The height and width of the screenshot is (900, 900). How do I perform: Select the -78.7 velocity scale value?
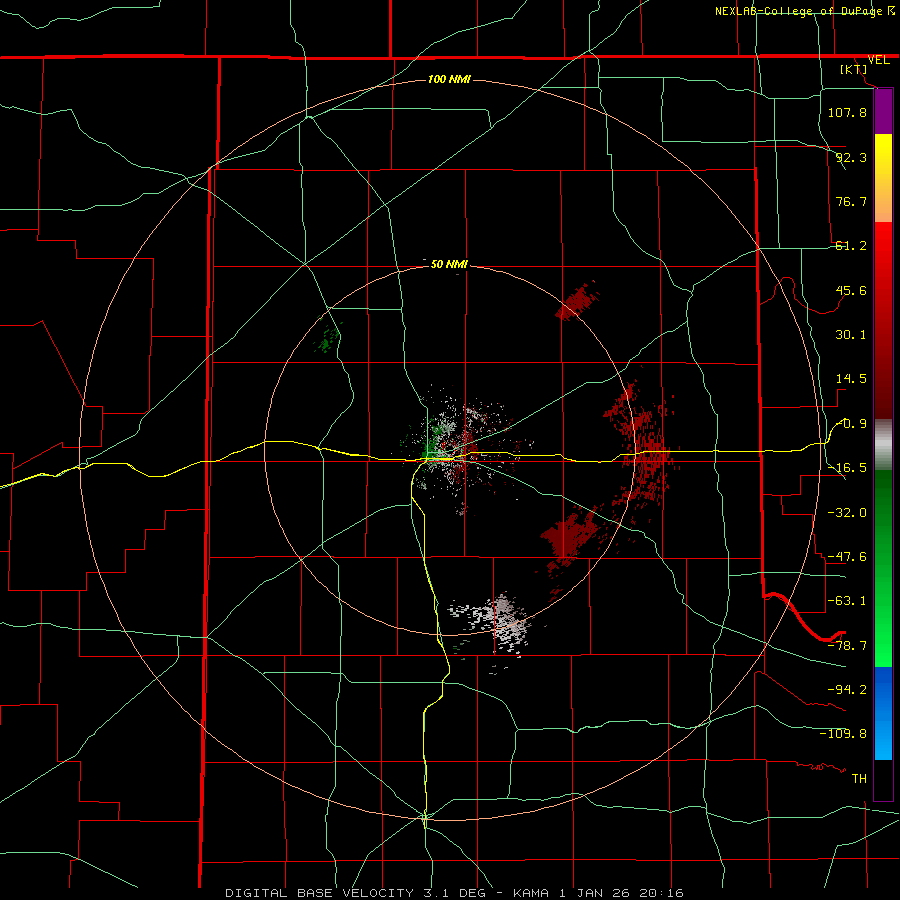point(847,646)
